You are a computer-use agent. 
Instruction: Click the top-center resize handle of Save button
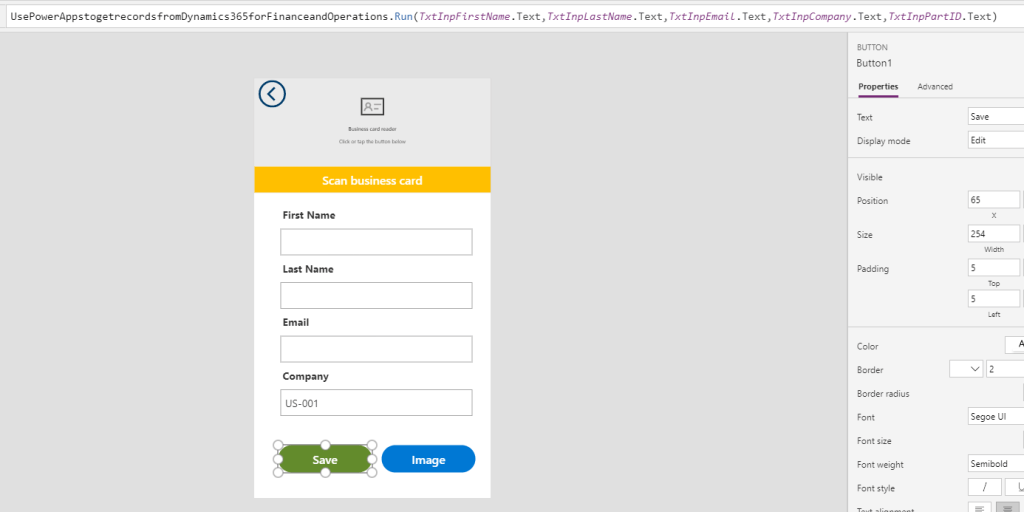coord(325,445)
